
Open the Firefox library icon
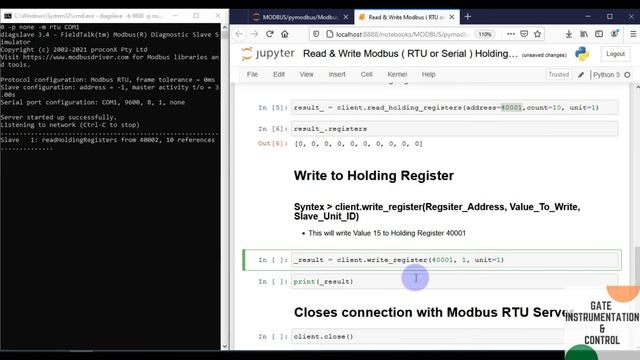pyautogui.click(x=584, y=34)
